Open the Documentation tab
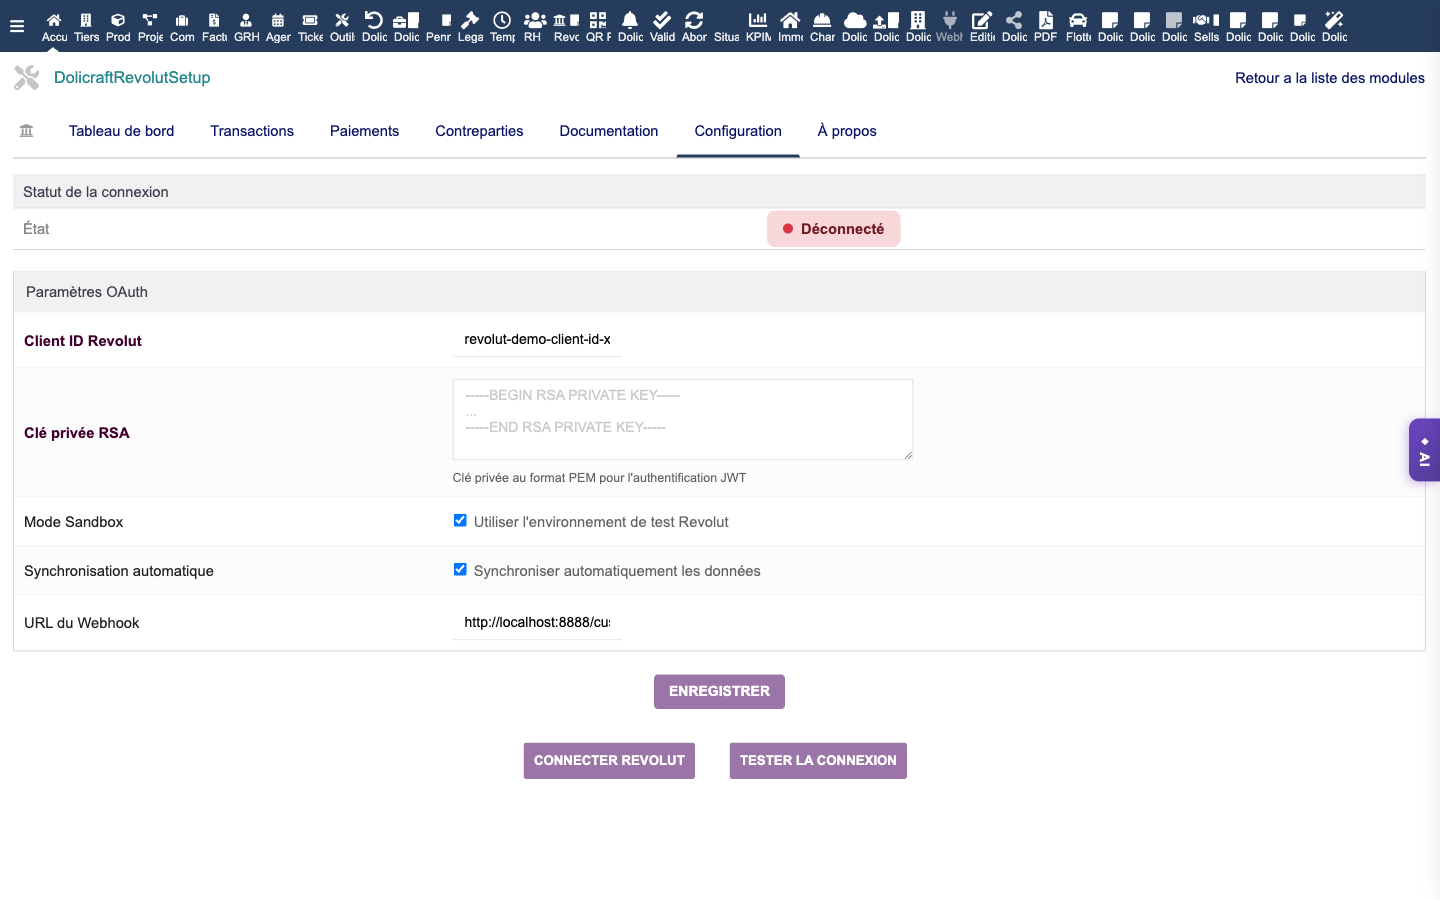Viewport: 1440px width, 900px height. (x=609, y=131)
